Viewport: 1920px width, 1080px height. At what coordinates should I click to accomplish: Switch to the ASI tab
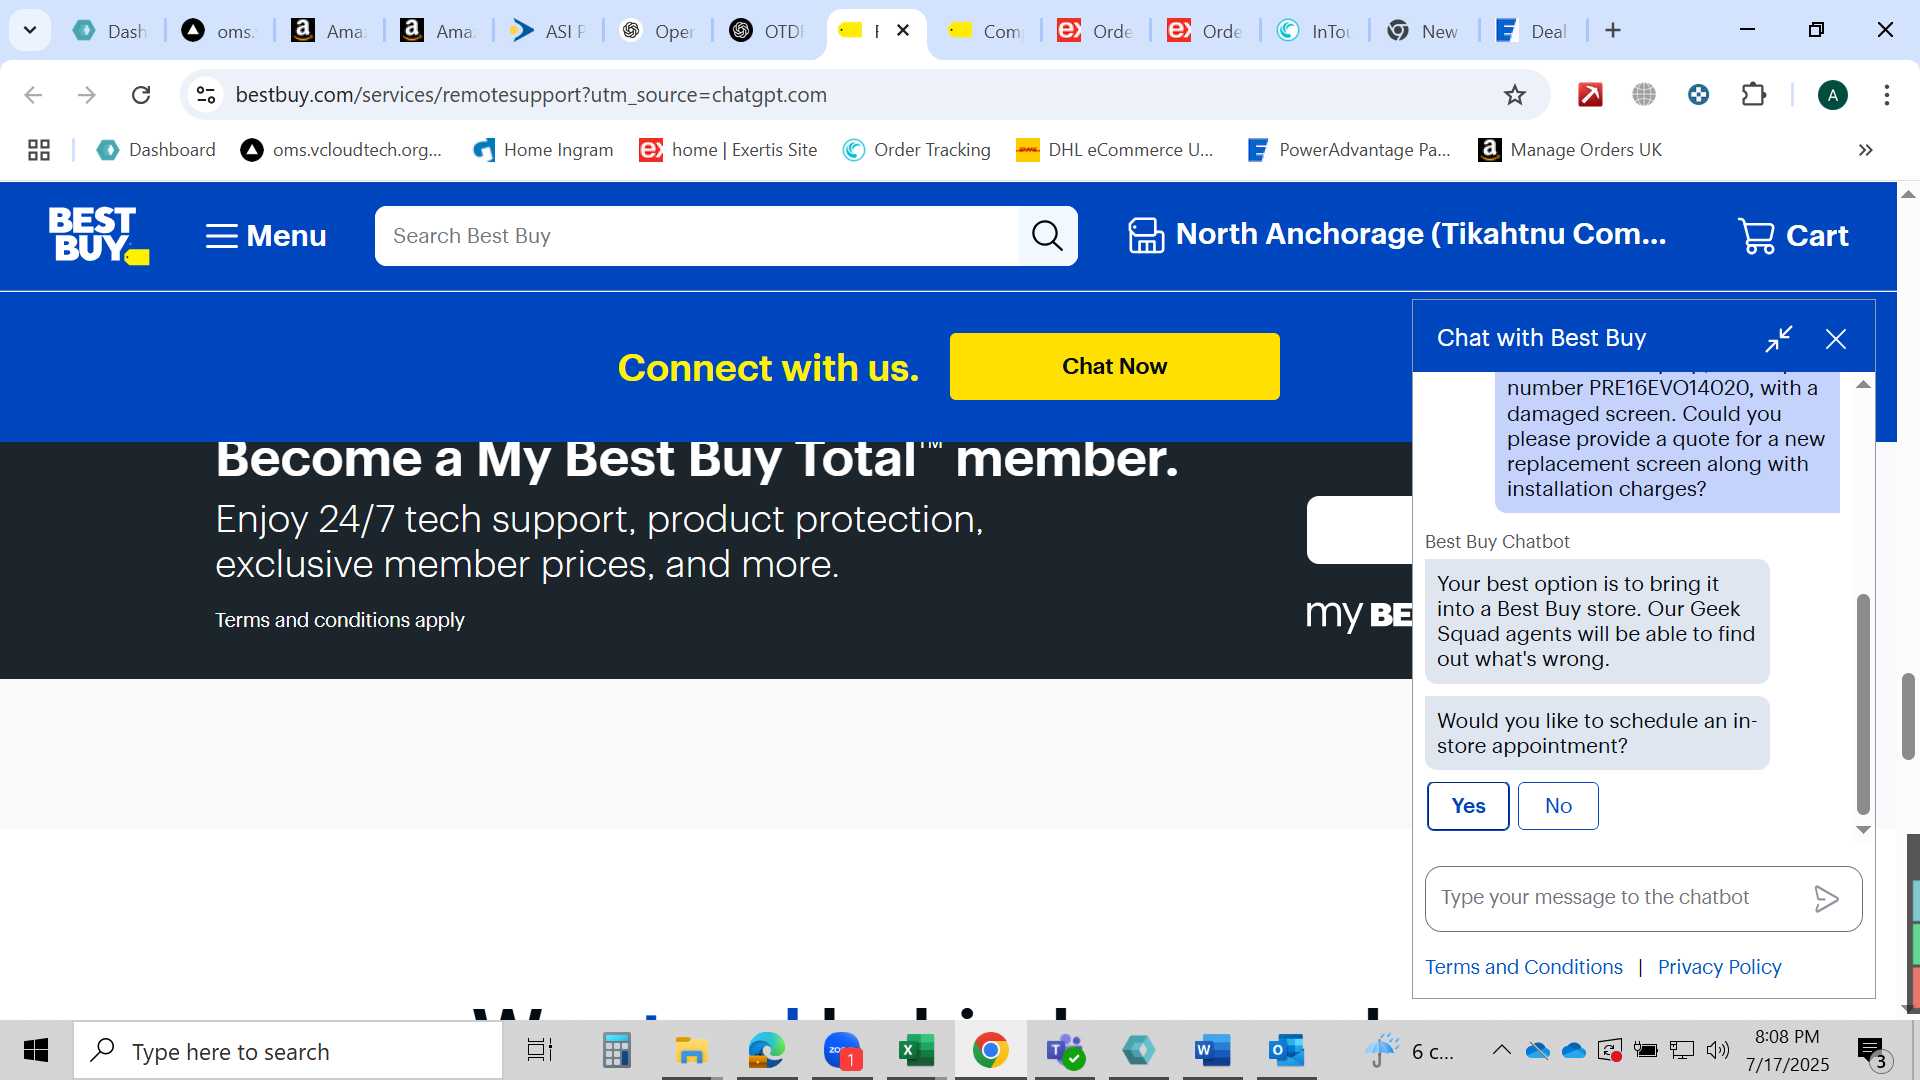547,31
